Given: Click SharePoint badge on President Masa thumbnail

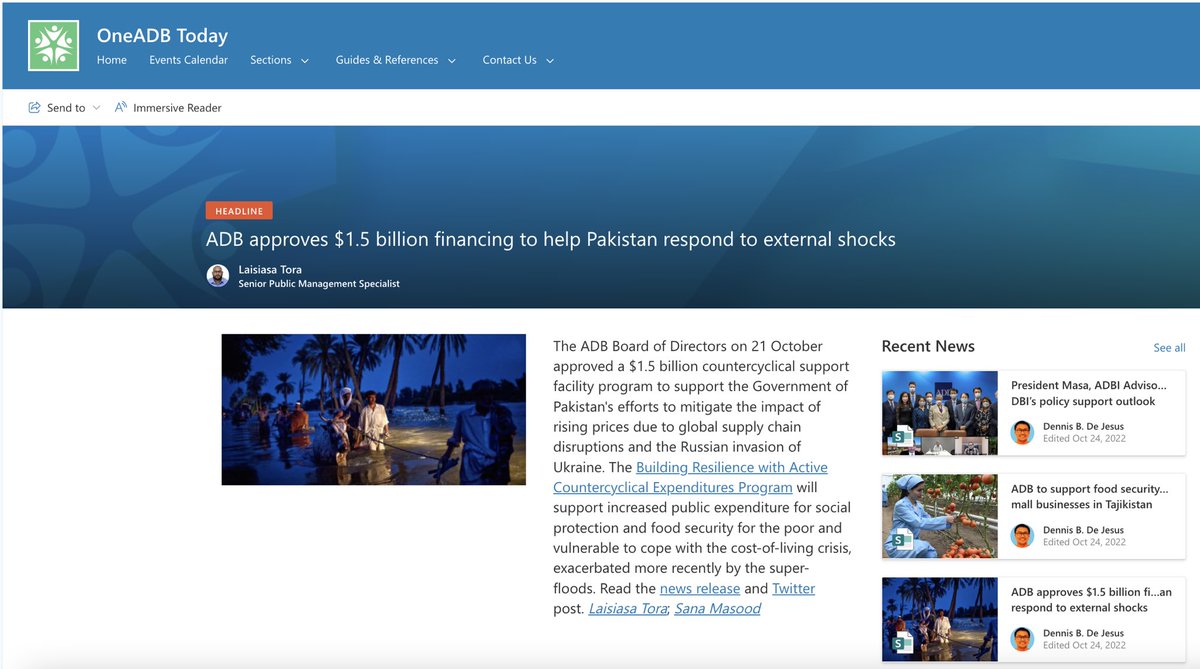Looking at the screenshot, I should pyautogui.click(x=903, y=438).
